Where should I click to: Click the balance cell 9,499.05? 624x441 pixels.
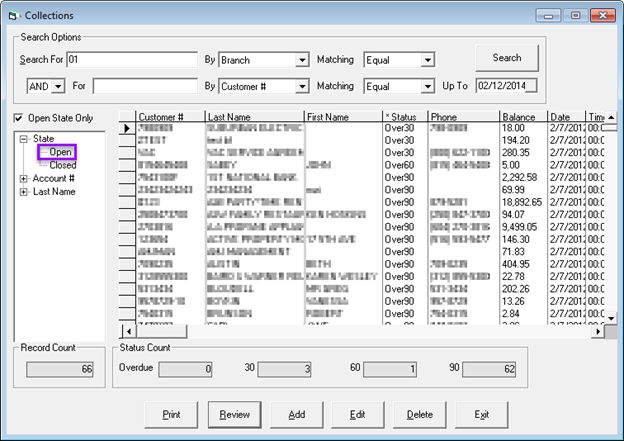[523, 227]
